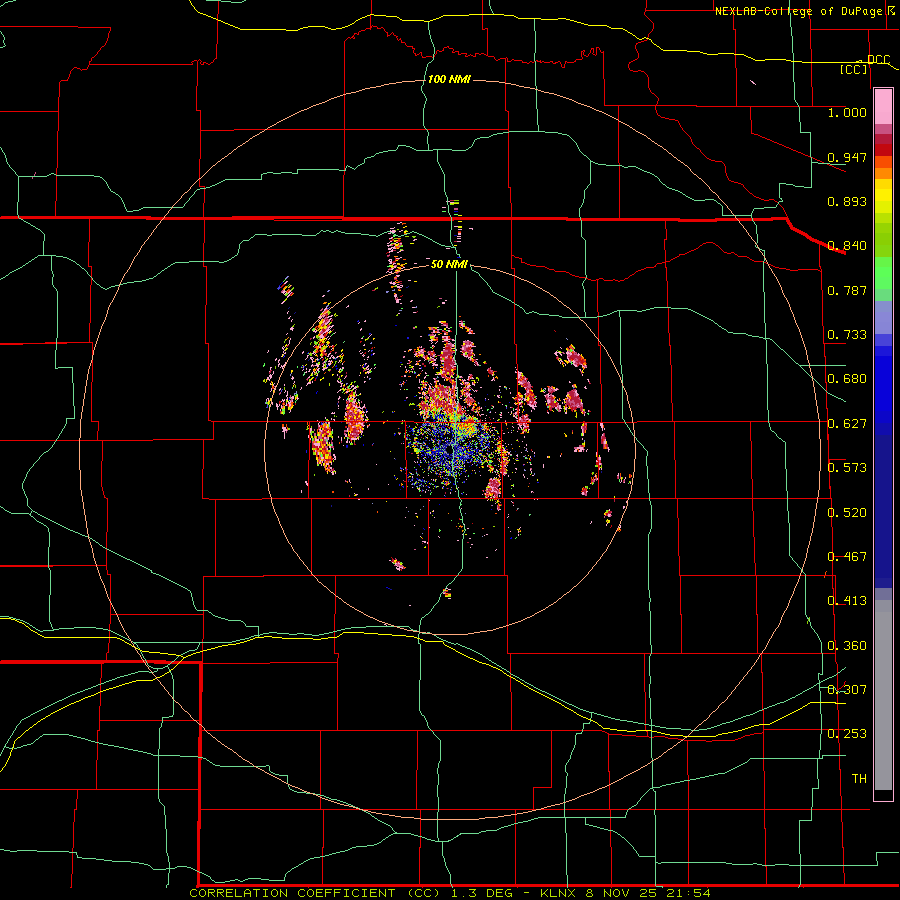Viewport: 900px width, 900px height.
Task: Click the 1.3 DEG elevation text
Action: pyautogui.click(x=481, y=893)
